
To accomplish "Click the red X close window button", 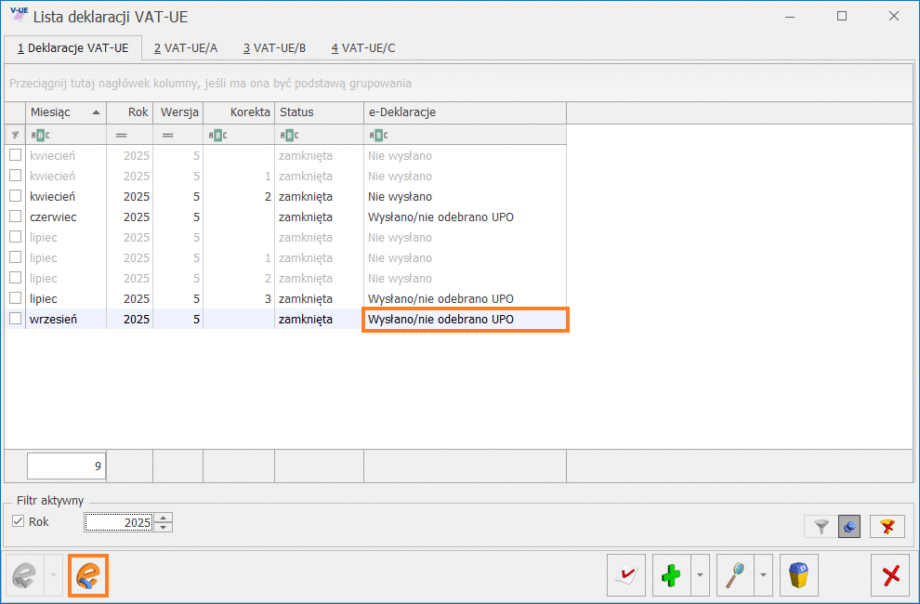I will click(890, 576).
